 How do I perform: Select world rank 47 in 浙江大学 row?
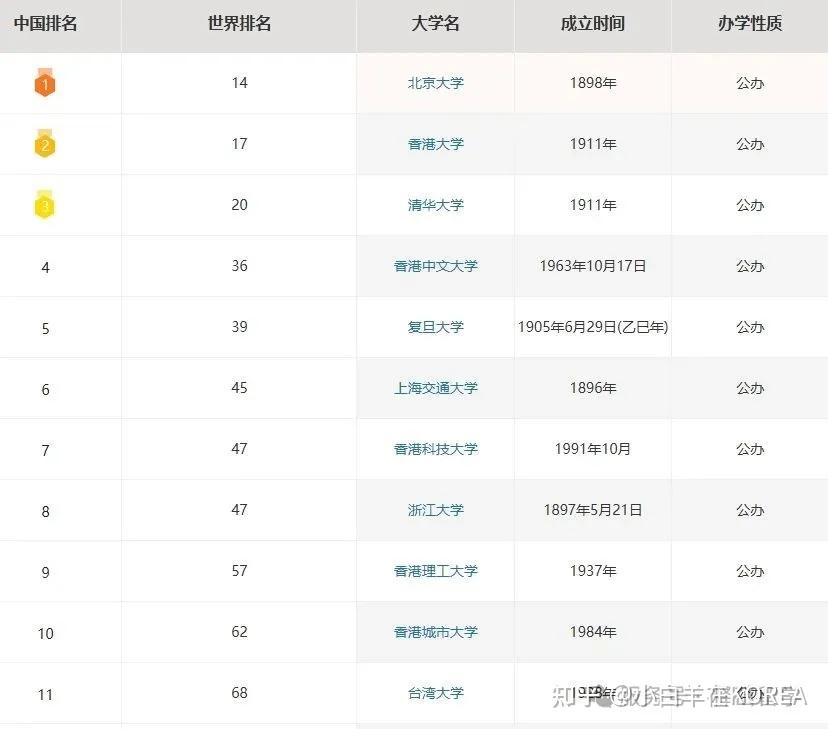click(239, 509)
